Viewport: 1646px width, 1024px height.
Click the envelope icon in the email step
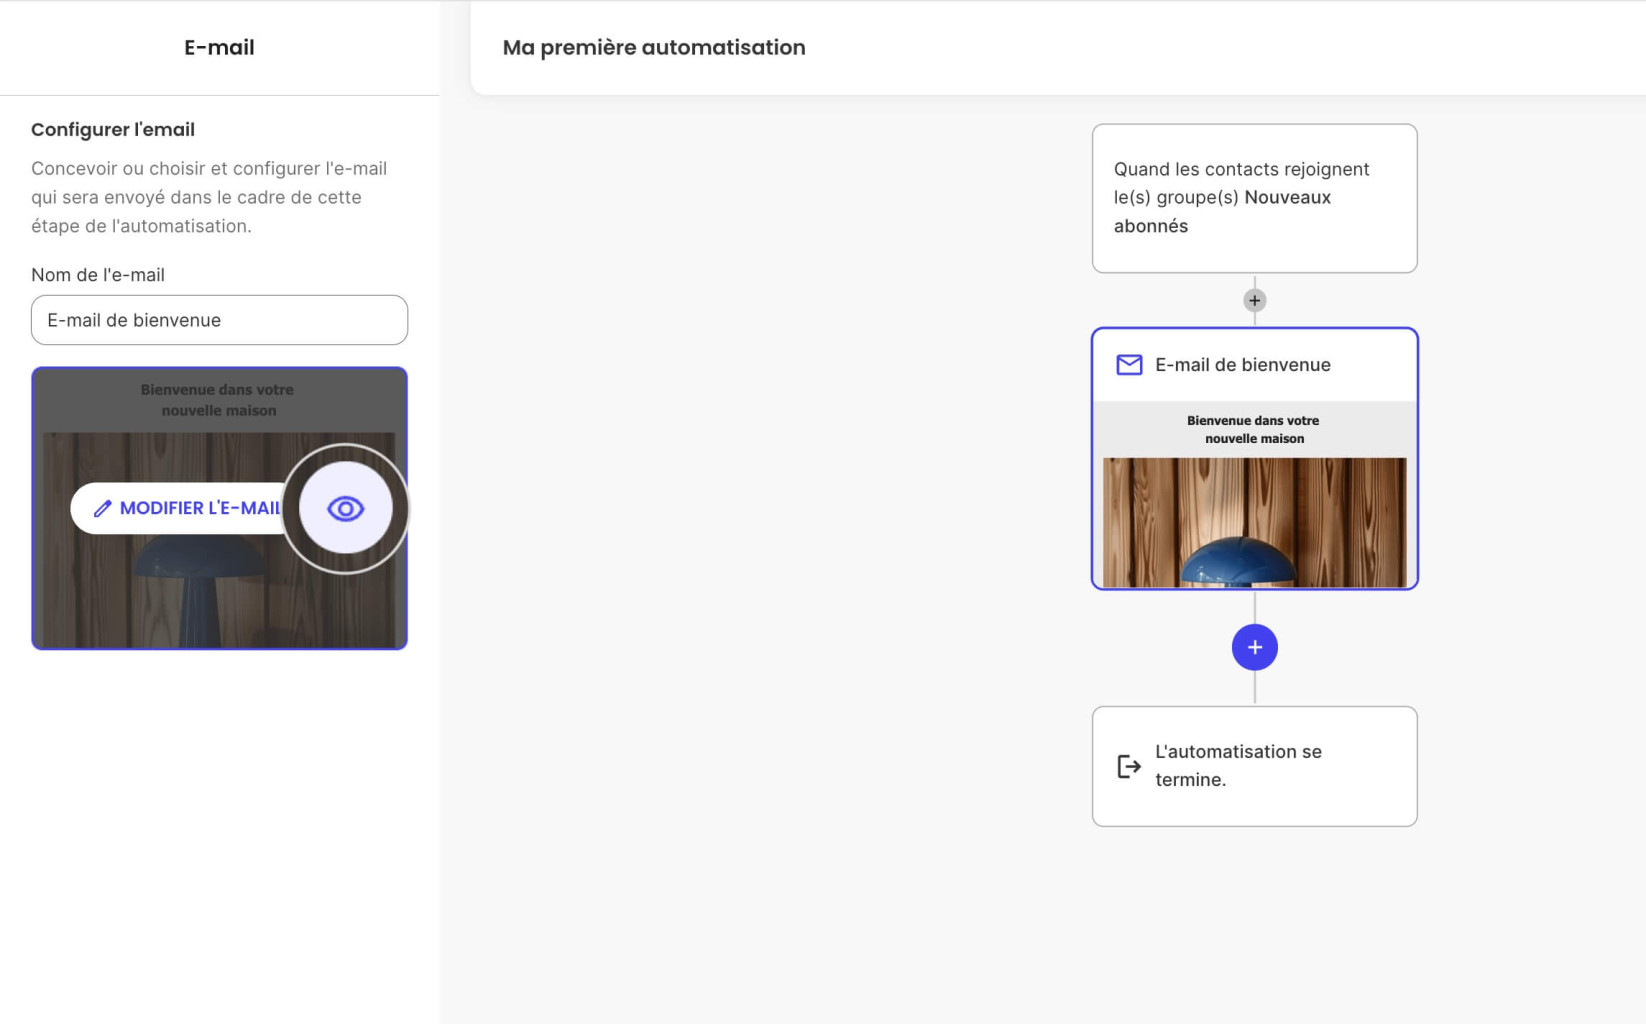click(x=1129, y=365)
